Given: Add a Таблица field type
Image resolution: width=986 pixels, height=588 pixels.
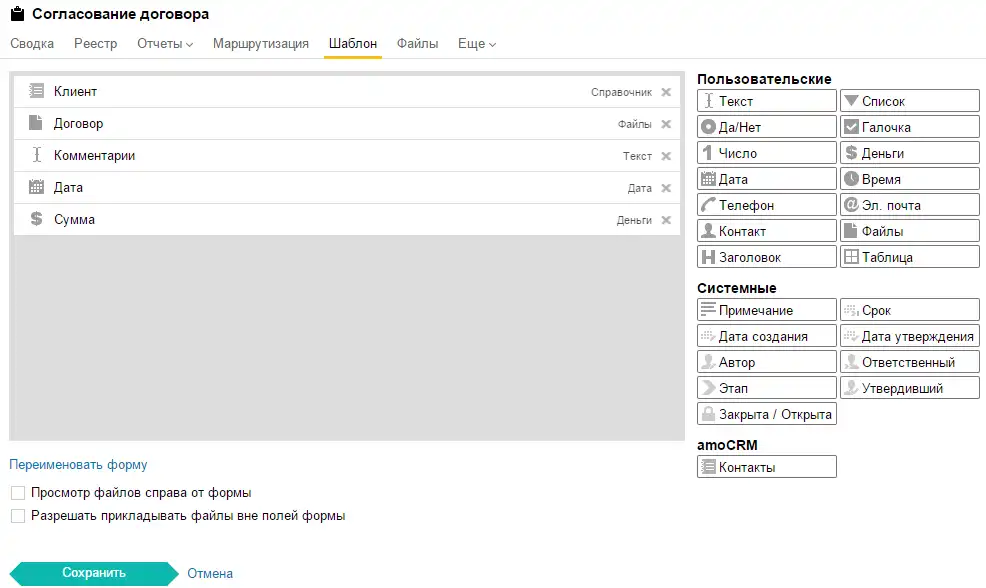Looking at the screenshot, I should 909,257.
